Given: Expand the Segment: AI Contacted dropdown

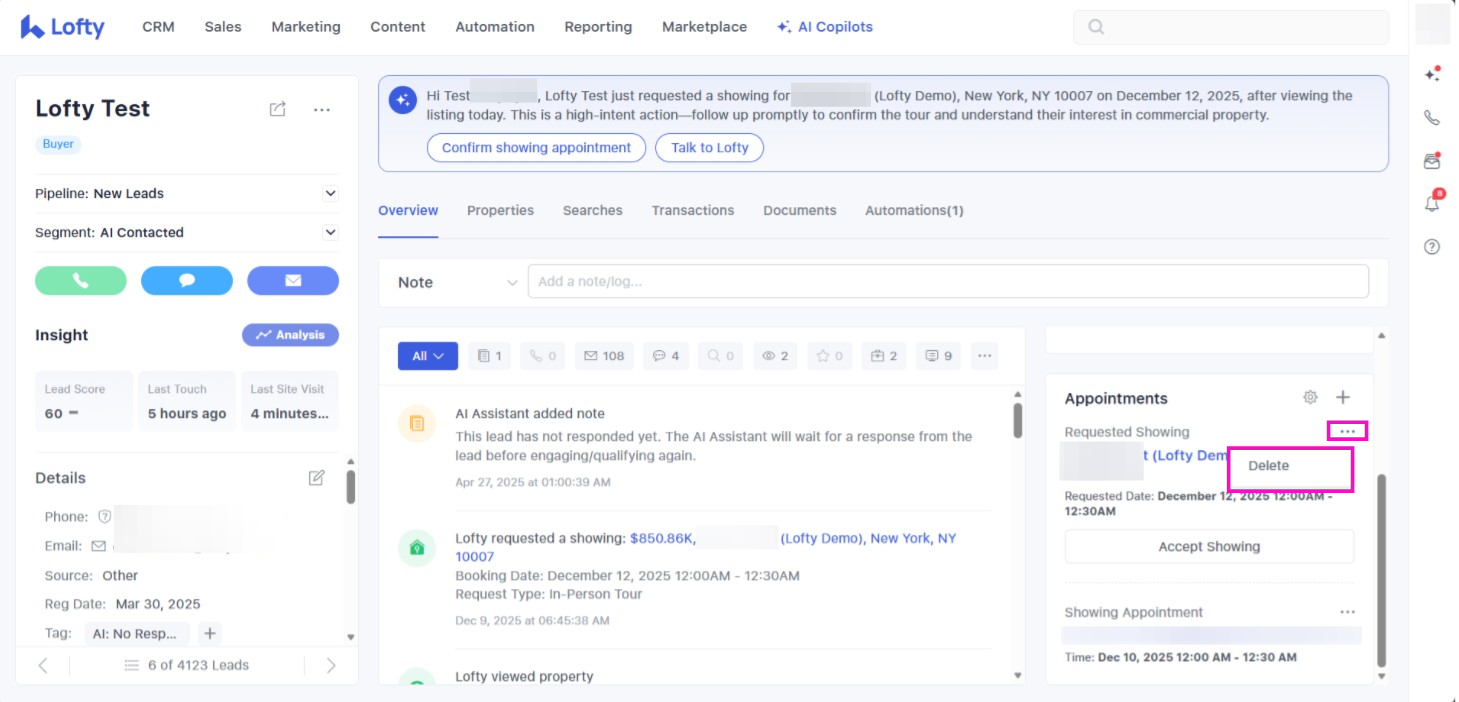Looking at the screenshot, I should [x=330, y=232].
